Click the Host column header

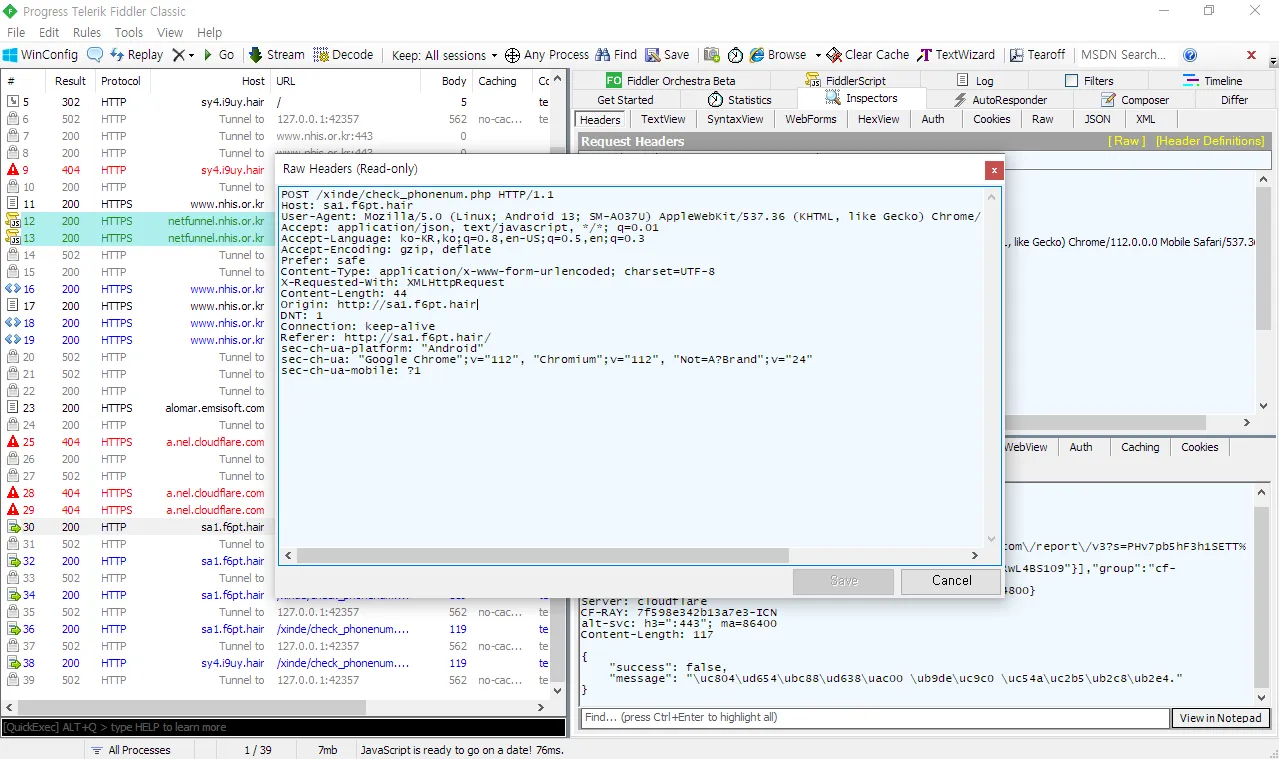[211, 81]
